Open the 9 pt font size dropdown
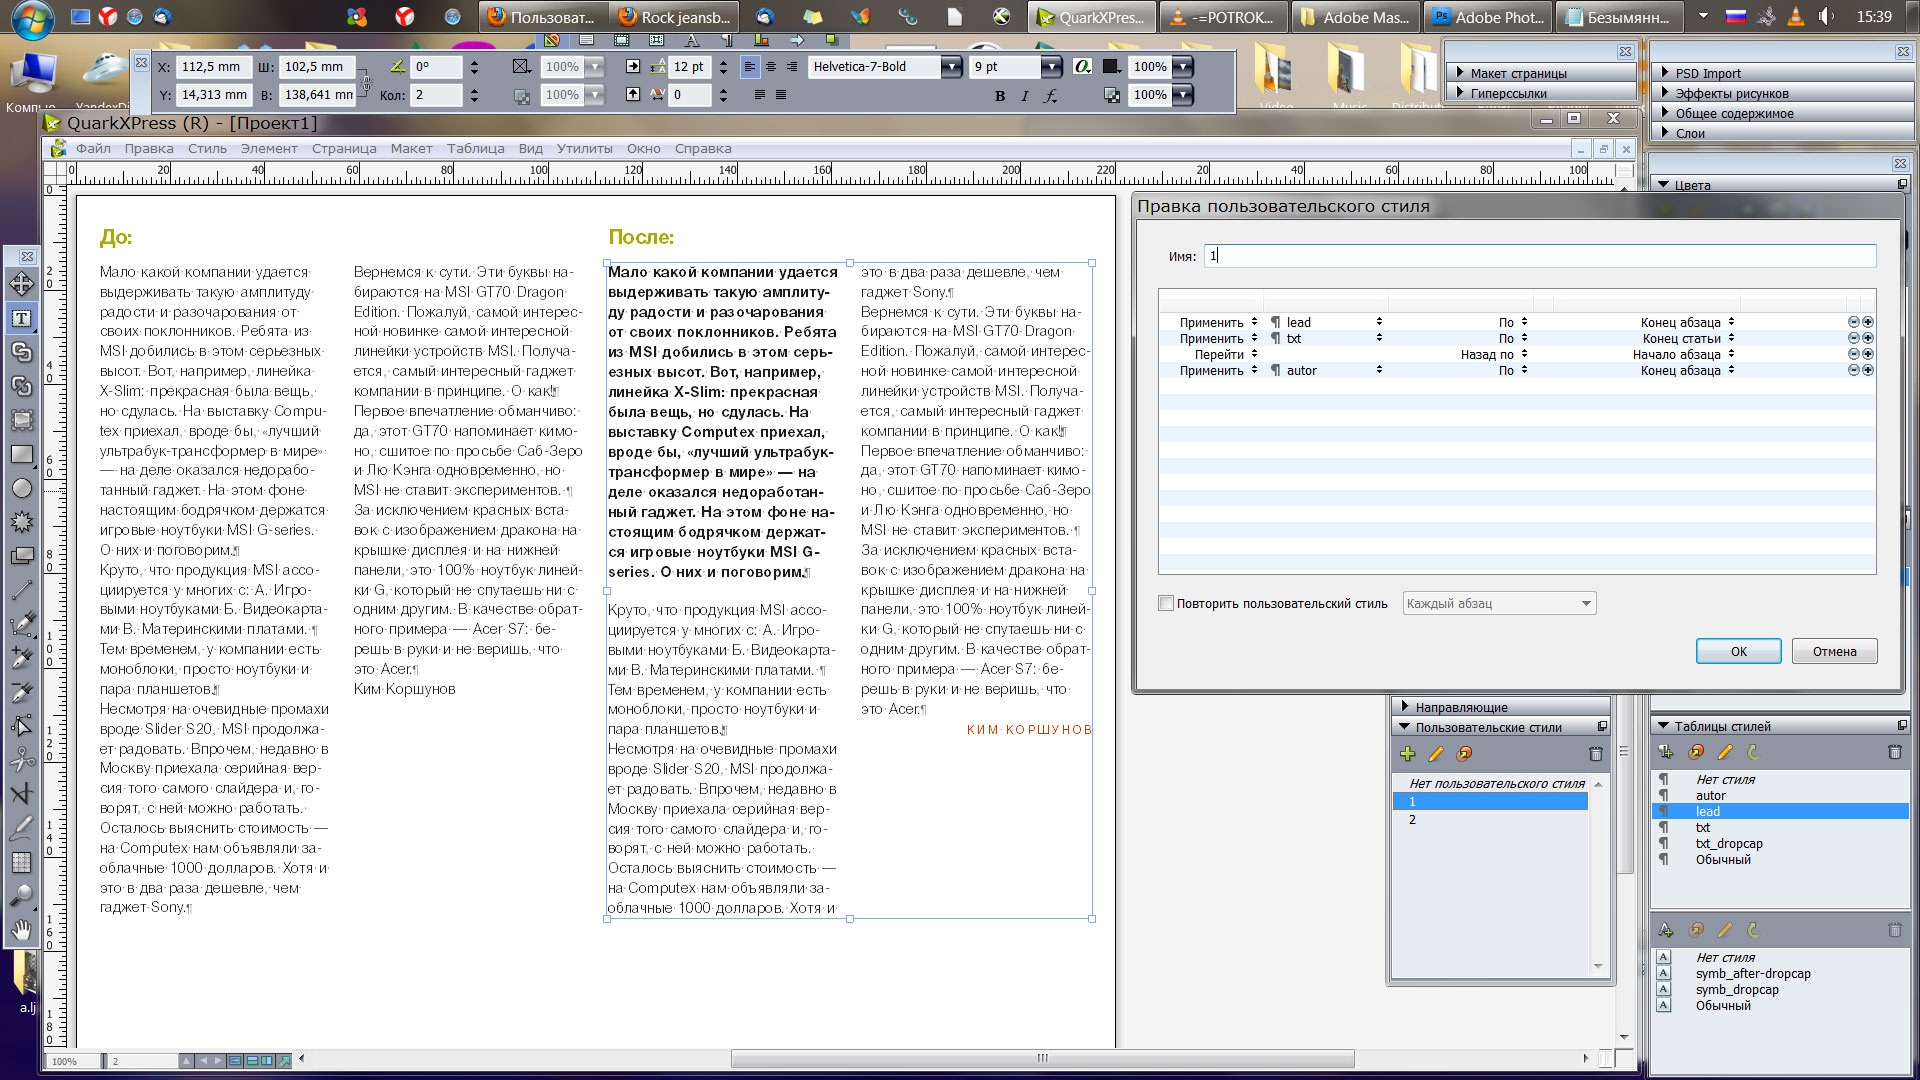This screenshot has width=1920, height=1080. click(1050, 67)
